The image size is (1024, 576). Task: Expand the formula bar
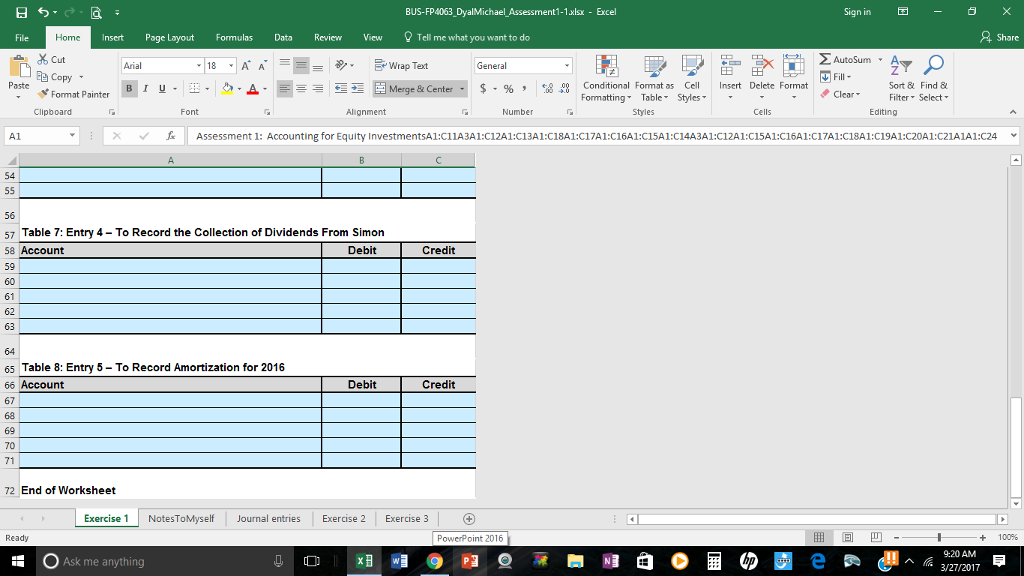[1013, 136]
